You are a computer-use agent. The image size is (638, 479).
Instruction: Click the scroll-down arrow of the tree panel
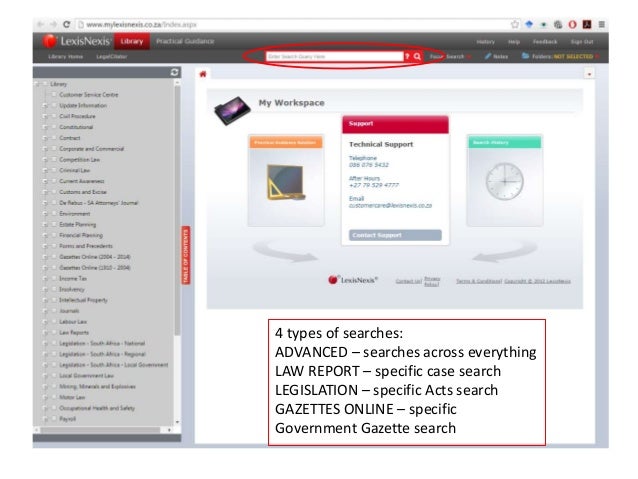click(177, 422)
